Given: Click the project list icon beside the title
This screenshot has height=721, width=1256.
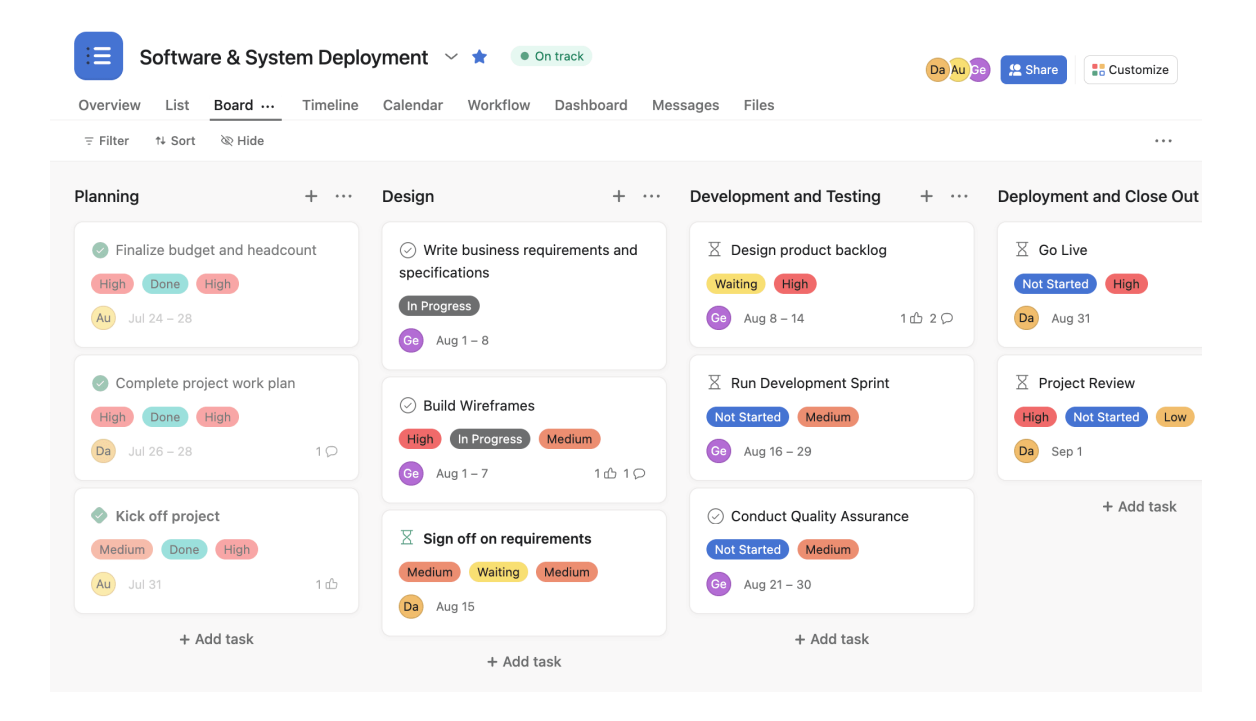Looking at the screenshot, I should (x=98, y=56).
